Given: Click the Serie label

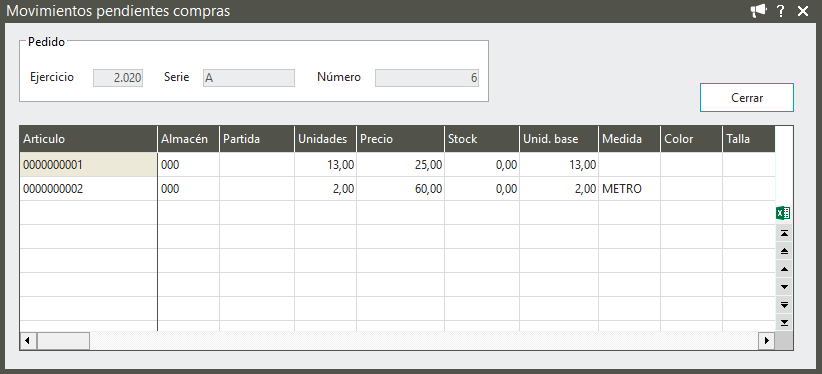Looking at the screenshot, I should pos(176,77).
